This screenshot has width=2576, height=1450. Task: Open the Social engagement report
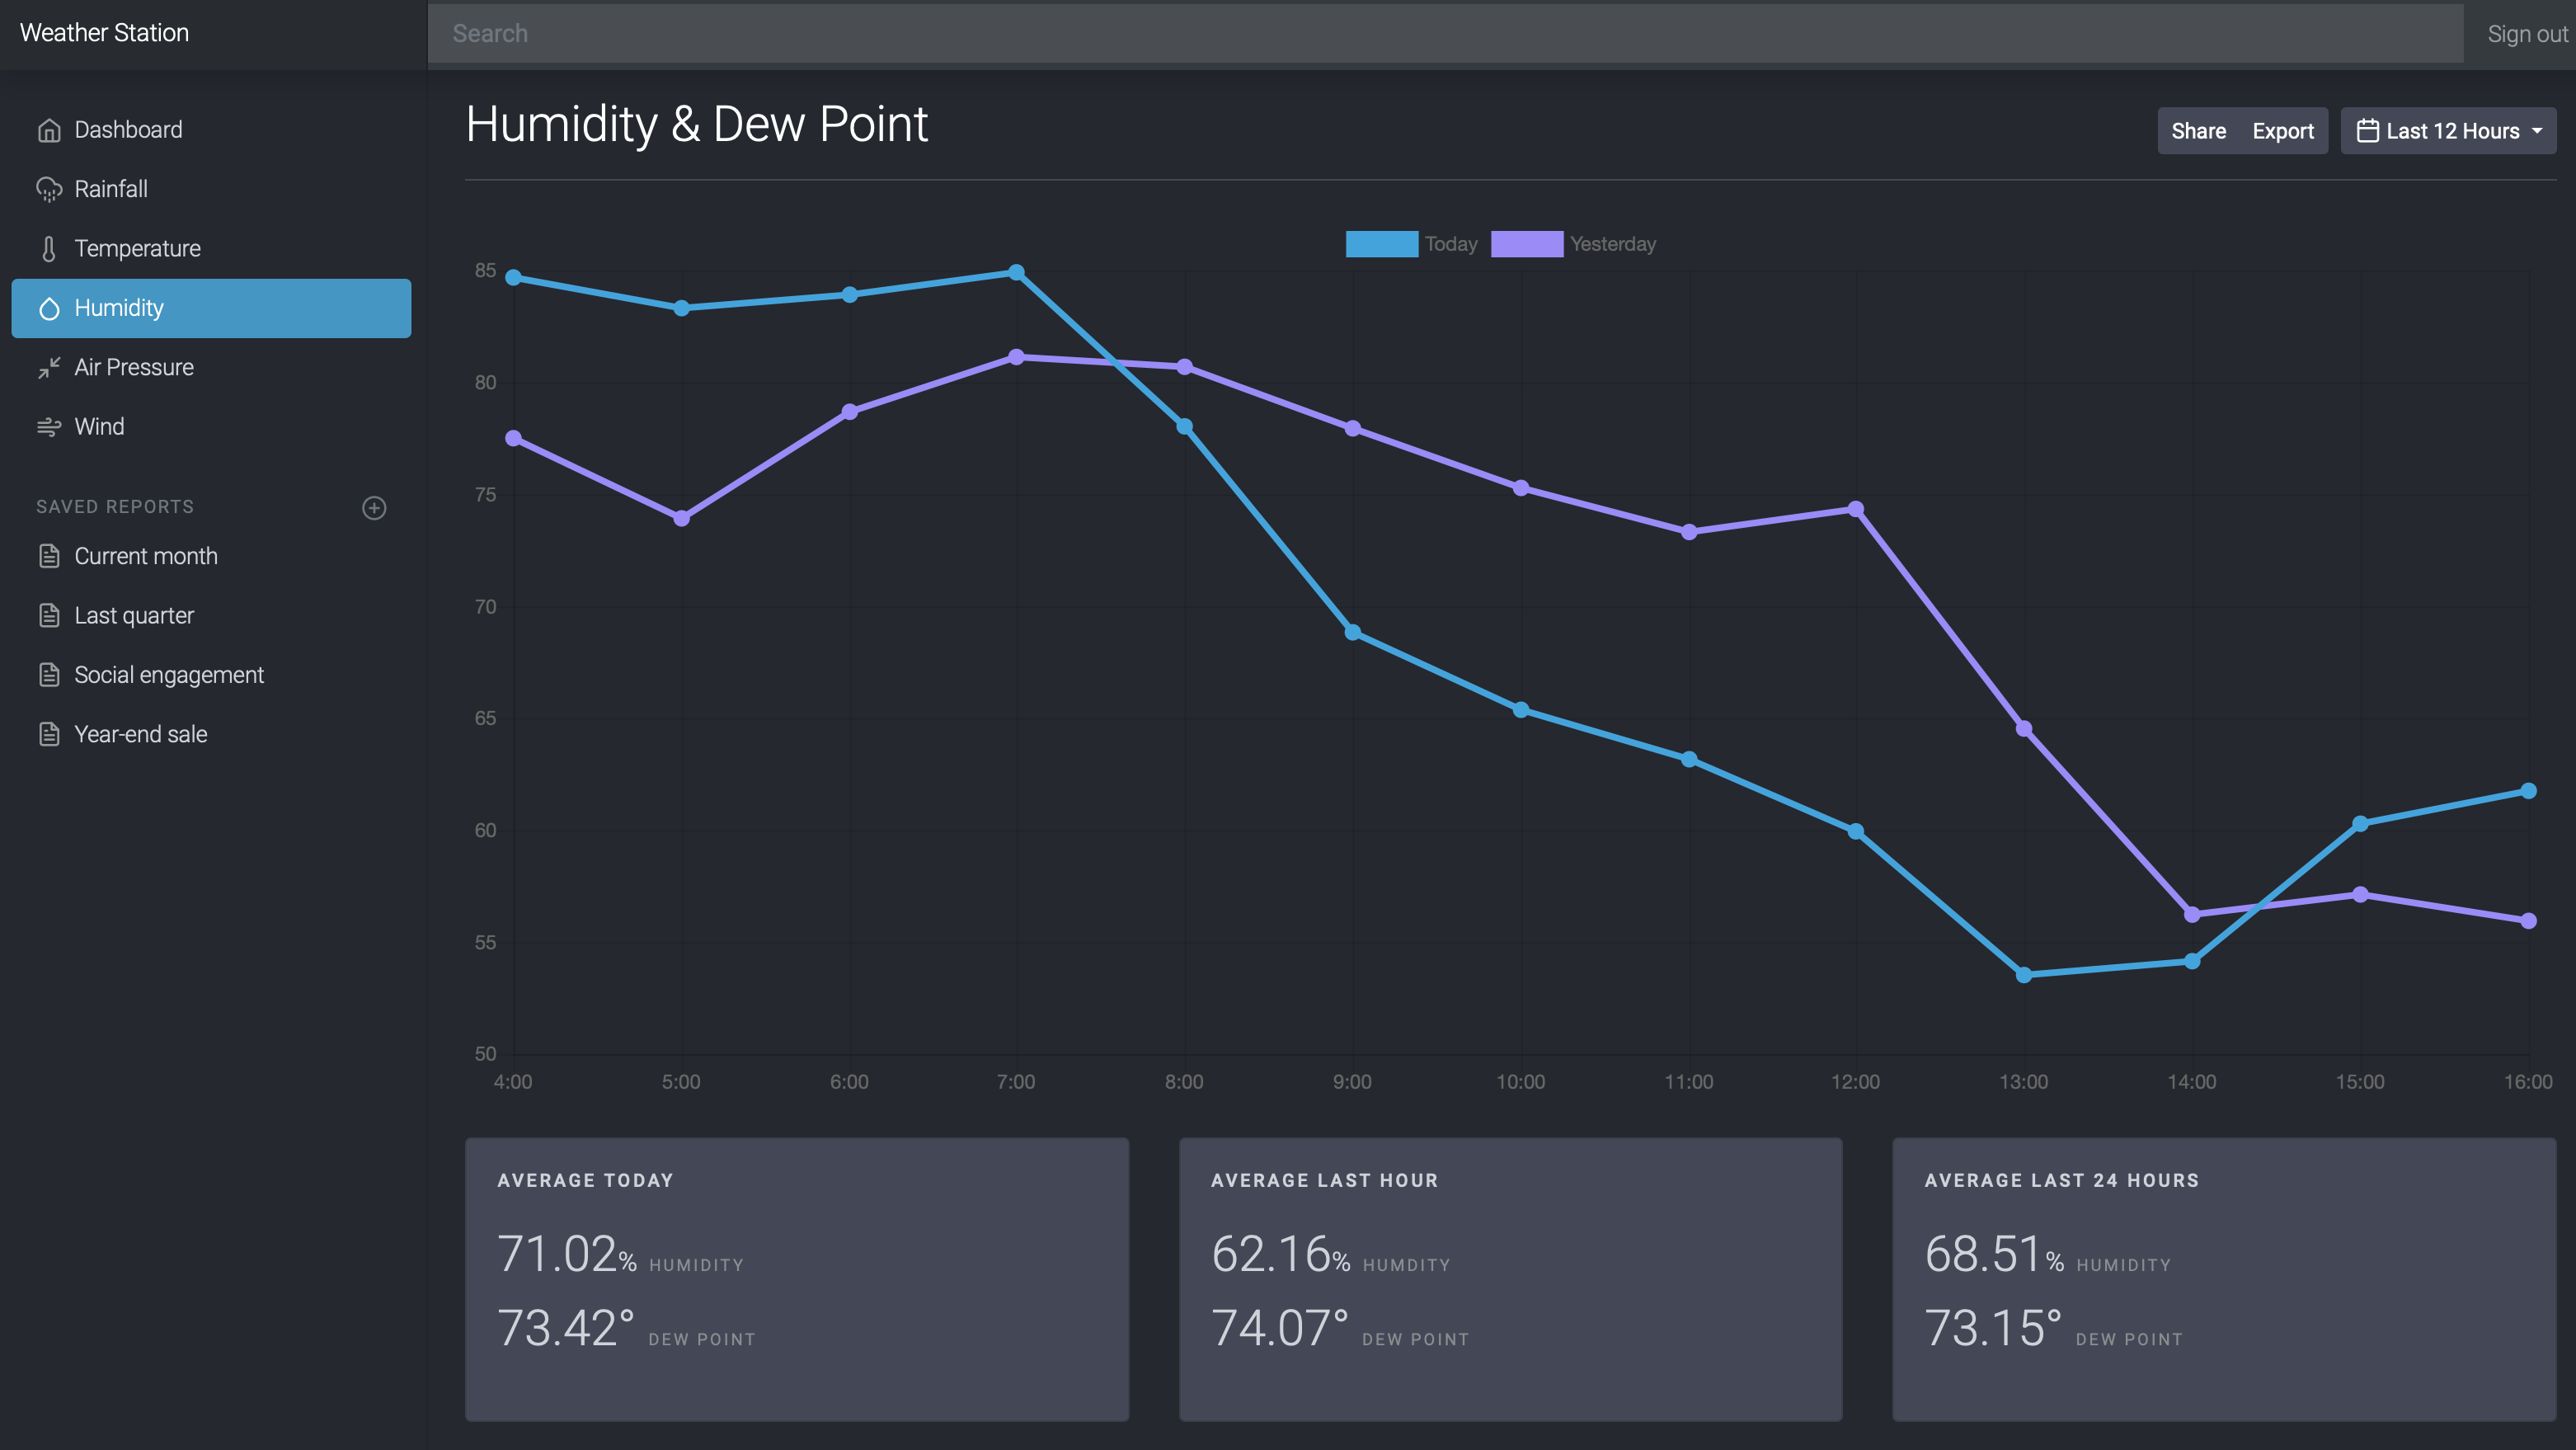pos(168,675)
